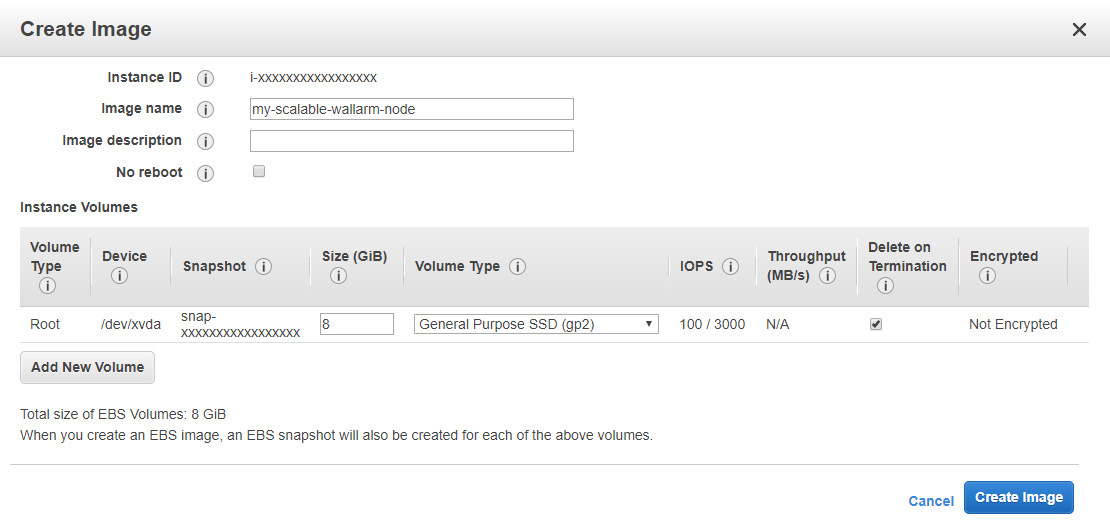Click the info icon under Device header
This screenshot has width=1110, height=532.
coord(119,276)
